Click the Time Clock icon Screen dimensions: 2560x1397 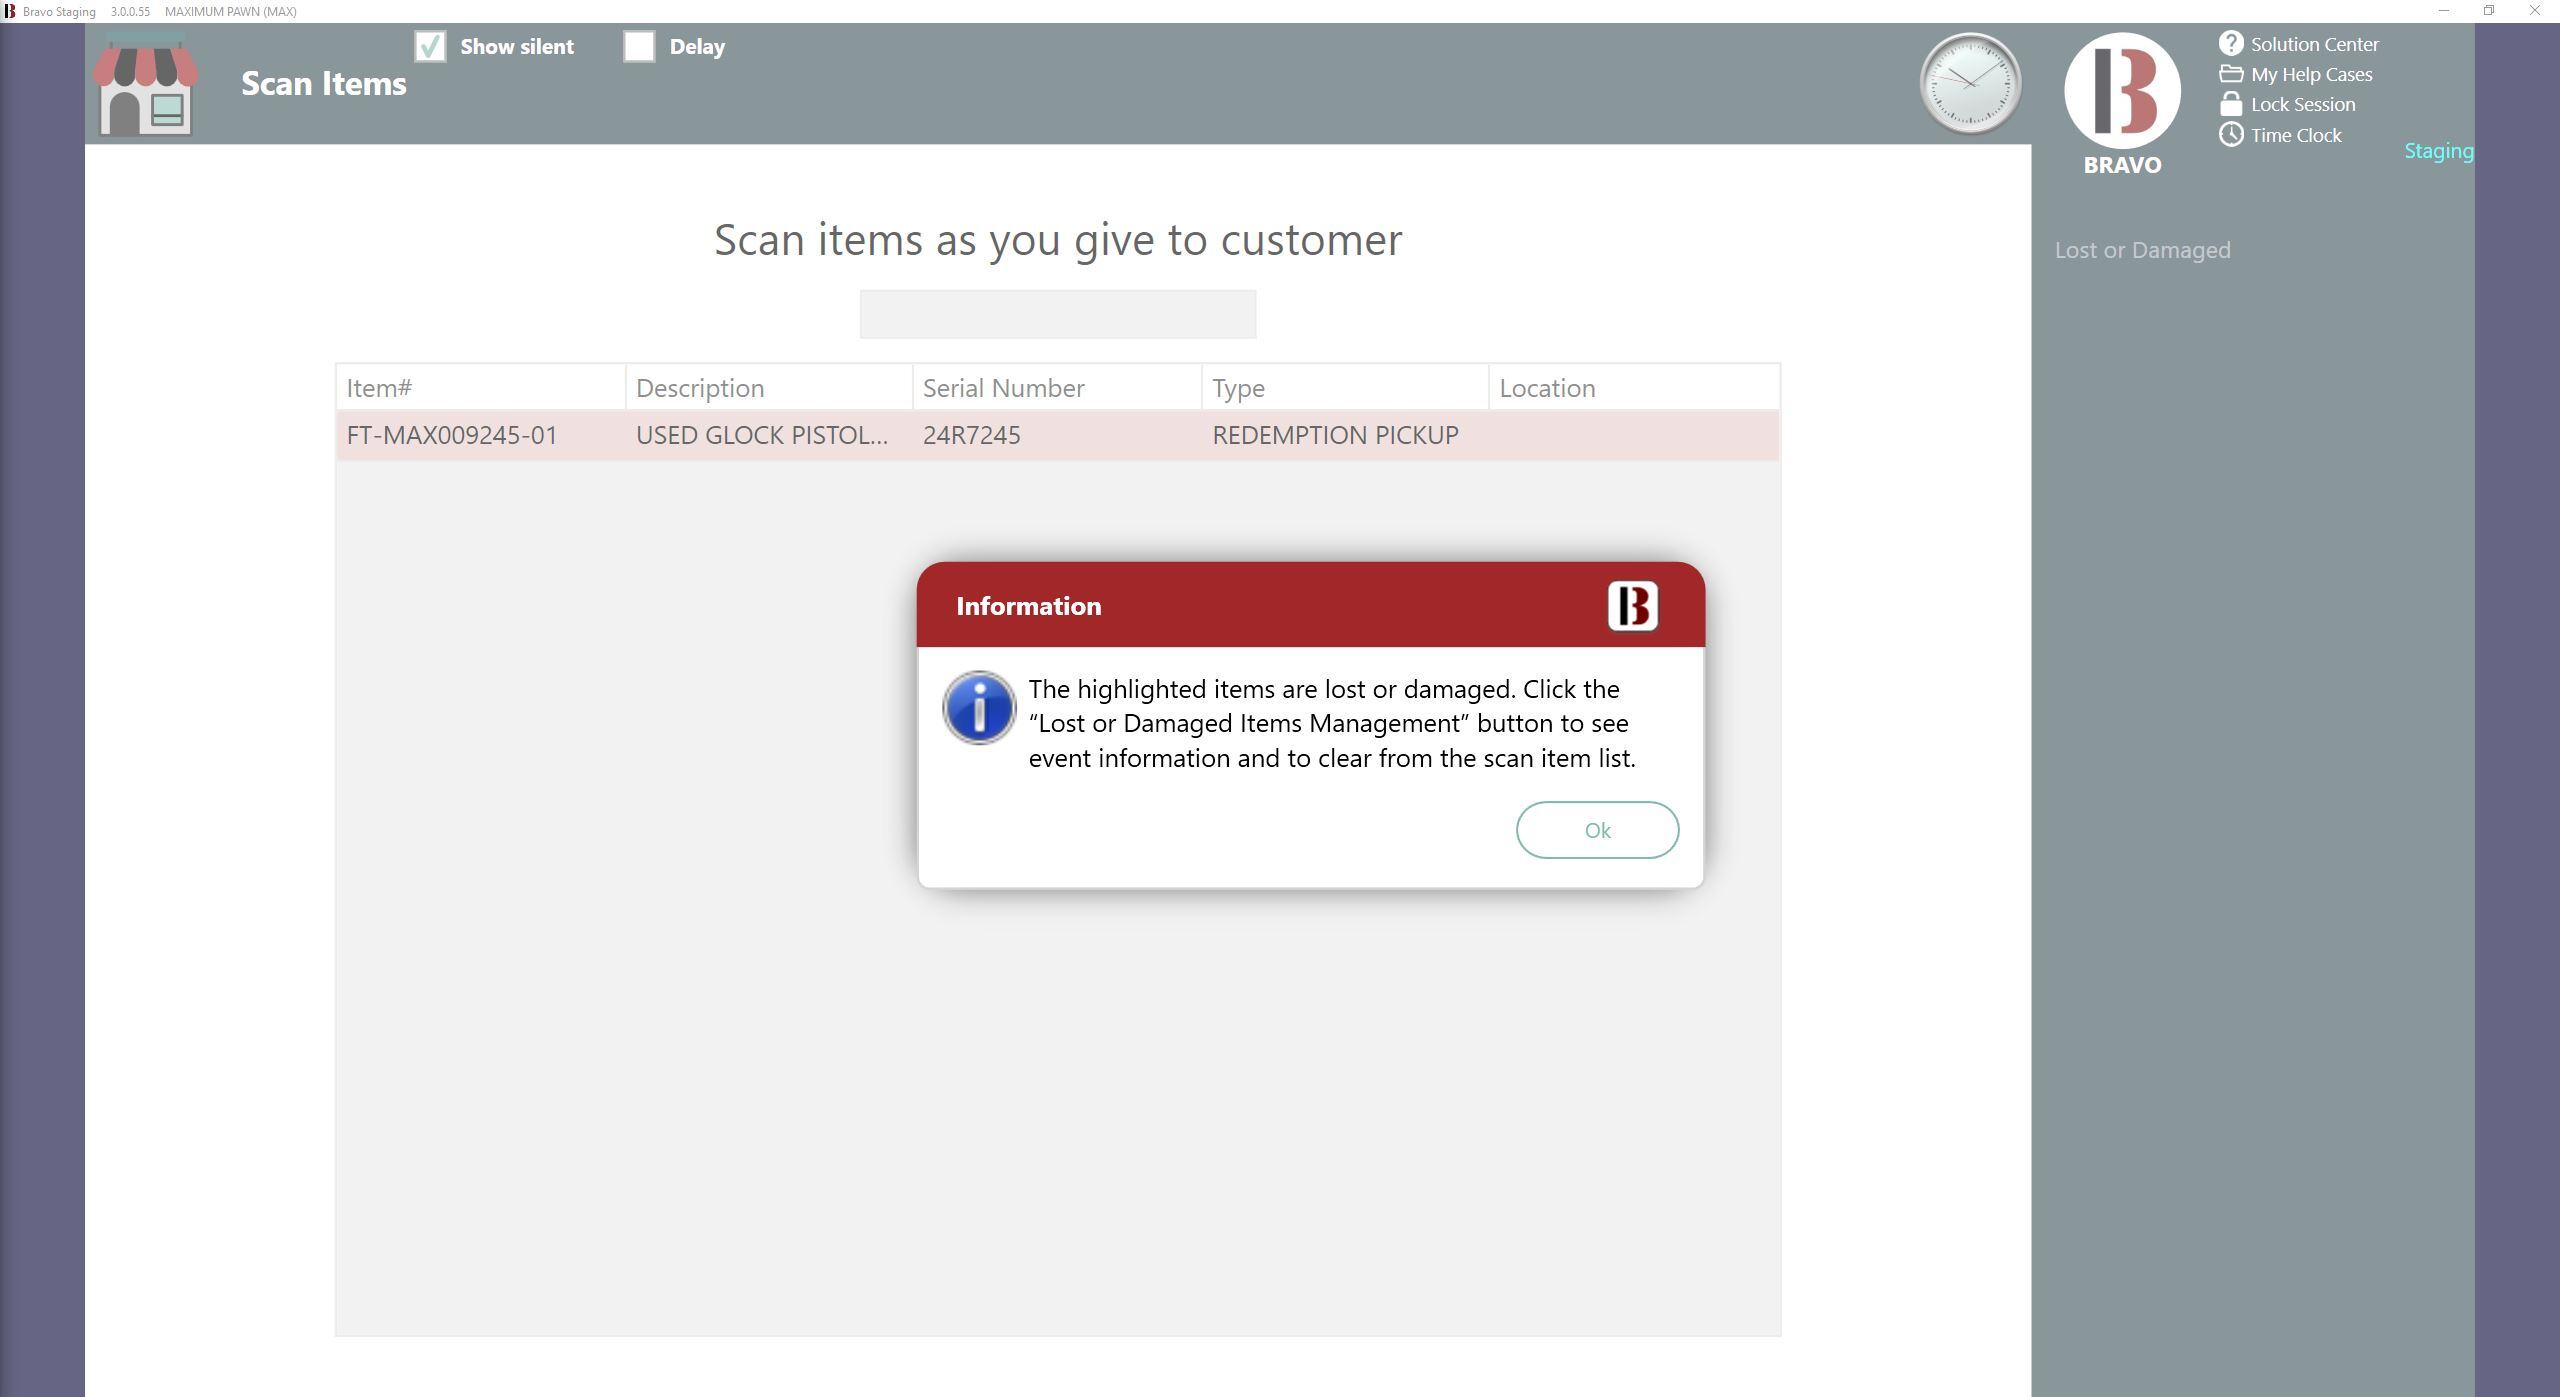[2230, 135]
